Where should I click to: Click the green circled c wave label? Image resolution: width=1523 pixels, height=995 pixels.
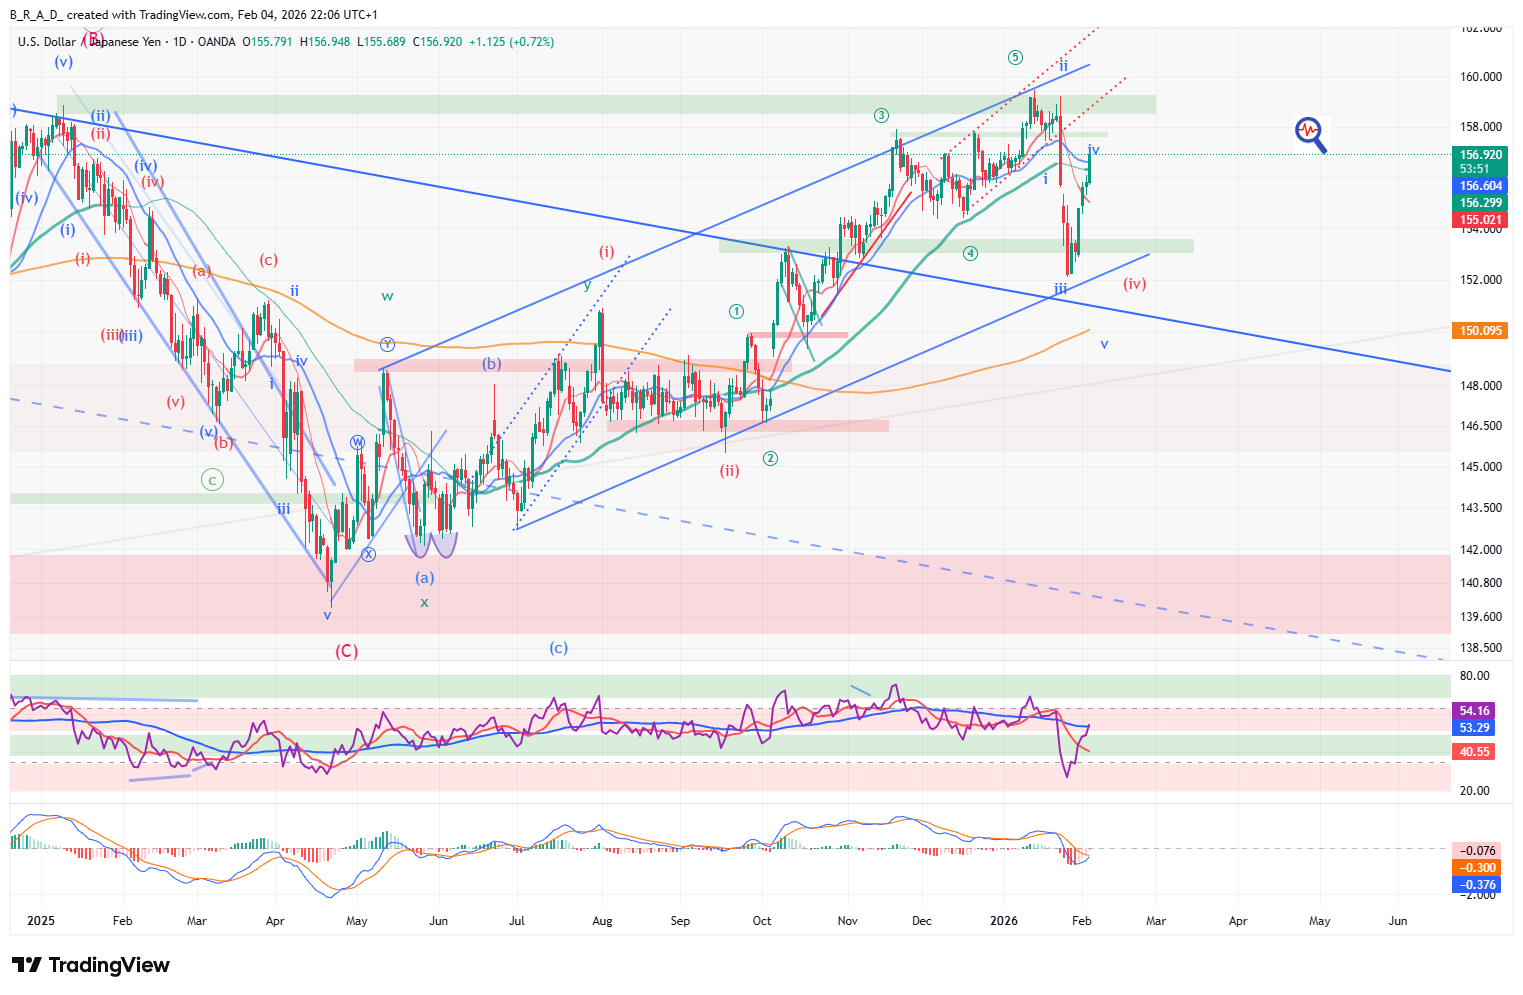212,480
